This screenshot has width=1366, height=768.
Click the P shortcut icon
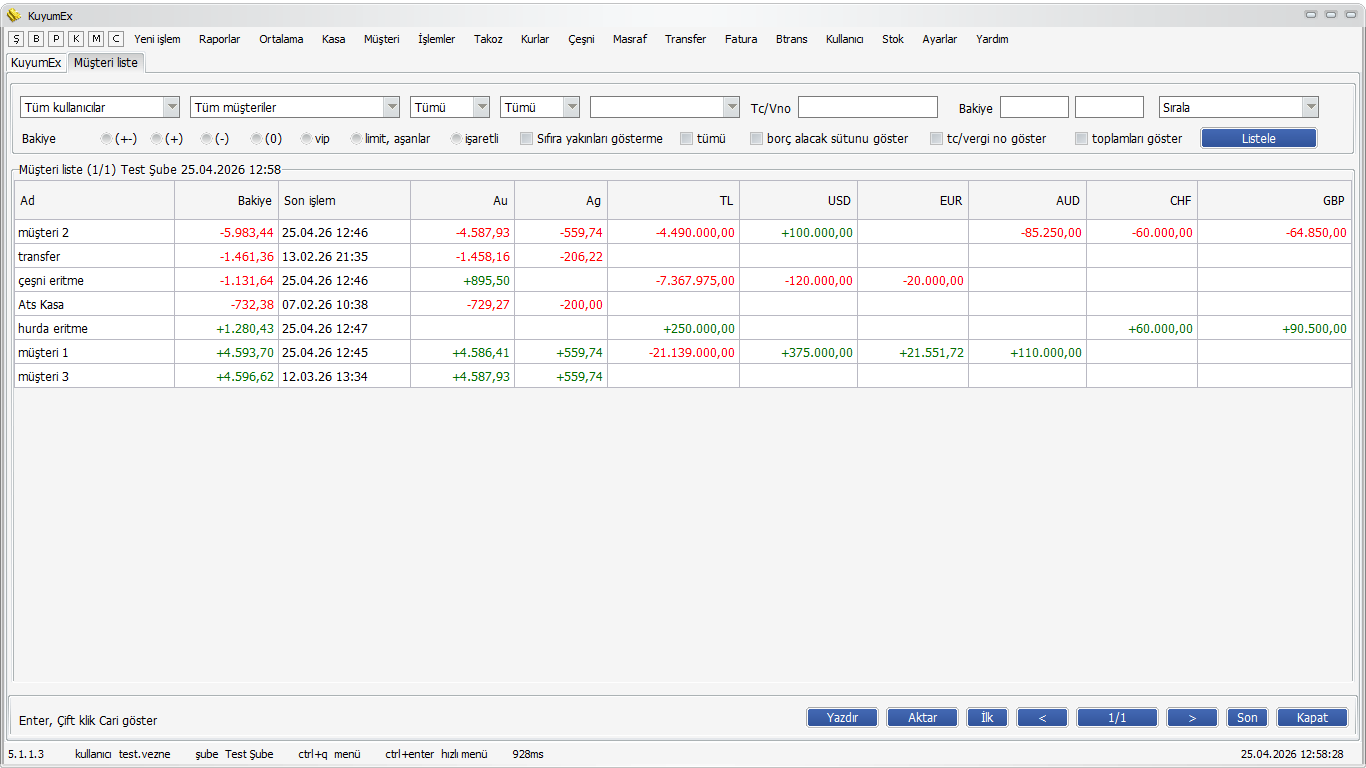click(56, 39)
